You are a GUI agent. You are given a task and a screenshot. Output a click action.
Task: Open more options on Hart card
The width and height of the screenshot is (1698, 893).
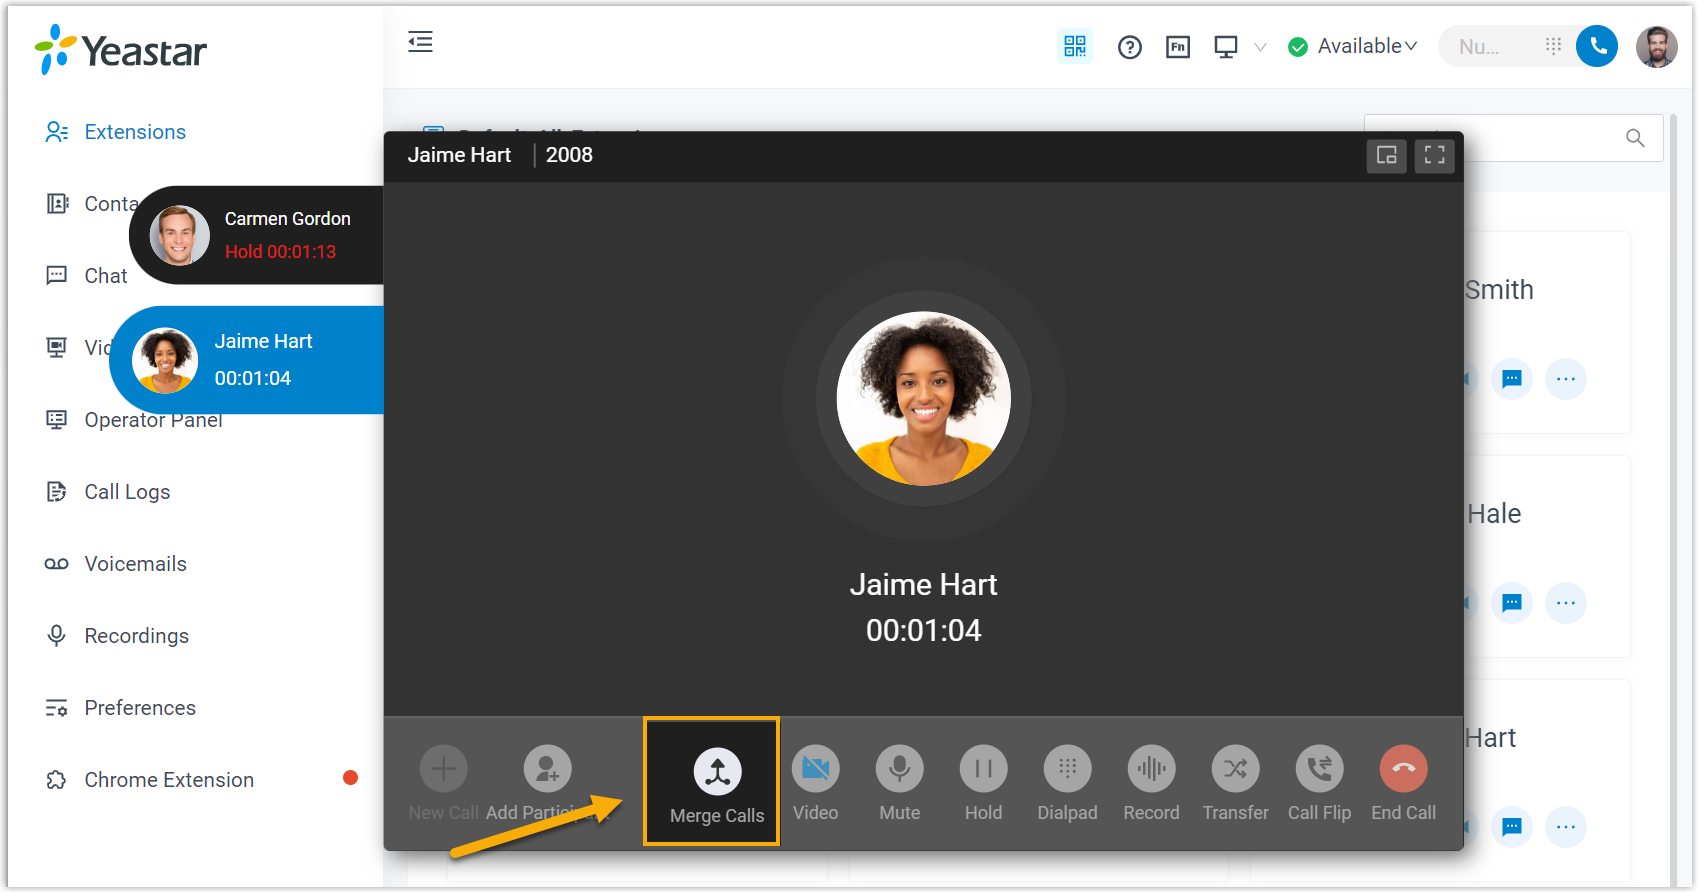[x=1566, y=827]
